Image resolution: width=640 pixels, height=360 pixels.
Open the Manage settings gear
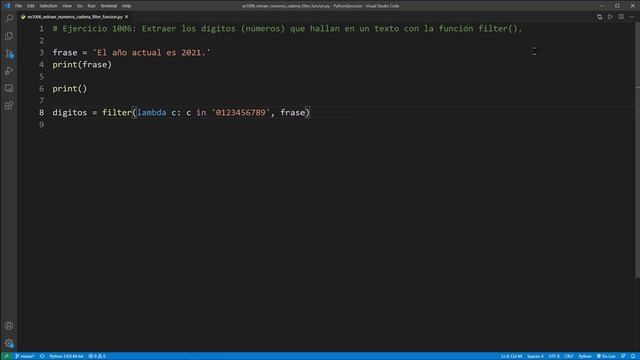point(9,343)
